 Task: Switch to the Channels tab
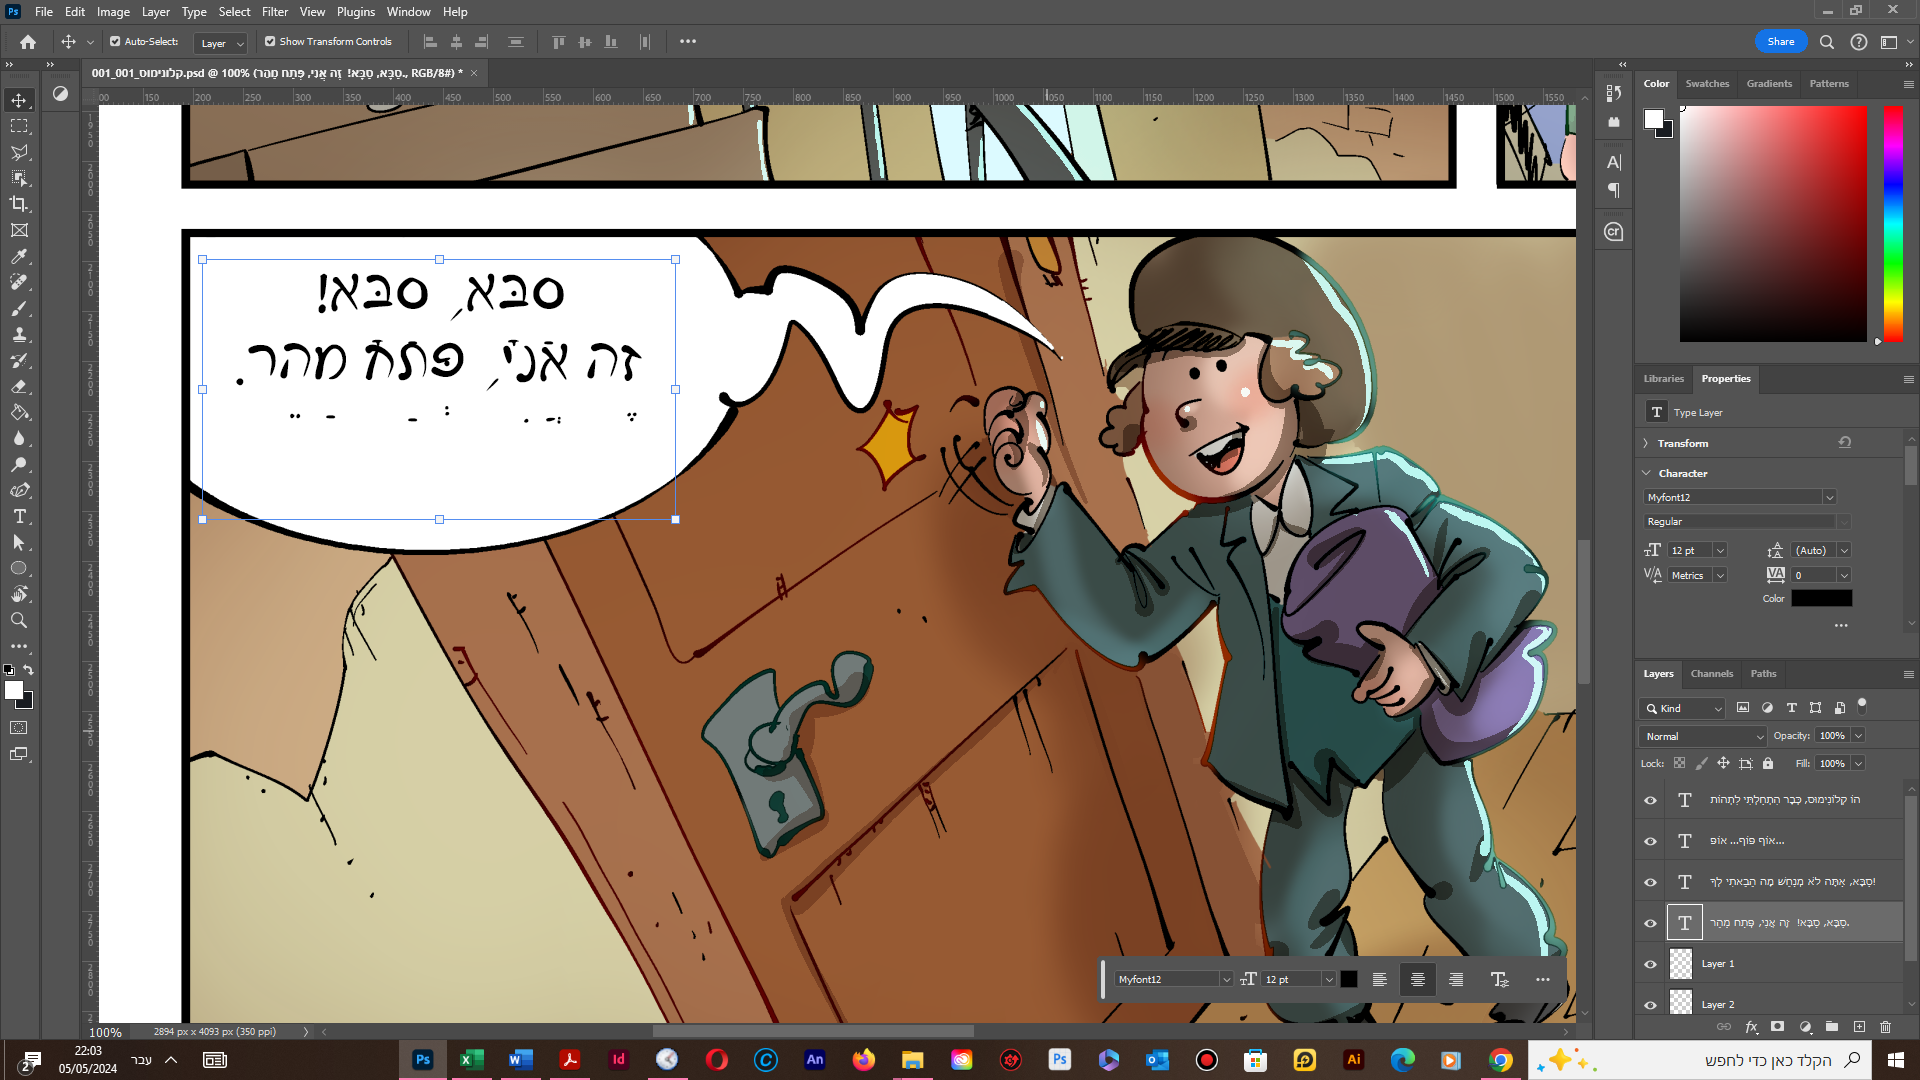point(1711,674)
